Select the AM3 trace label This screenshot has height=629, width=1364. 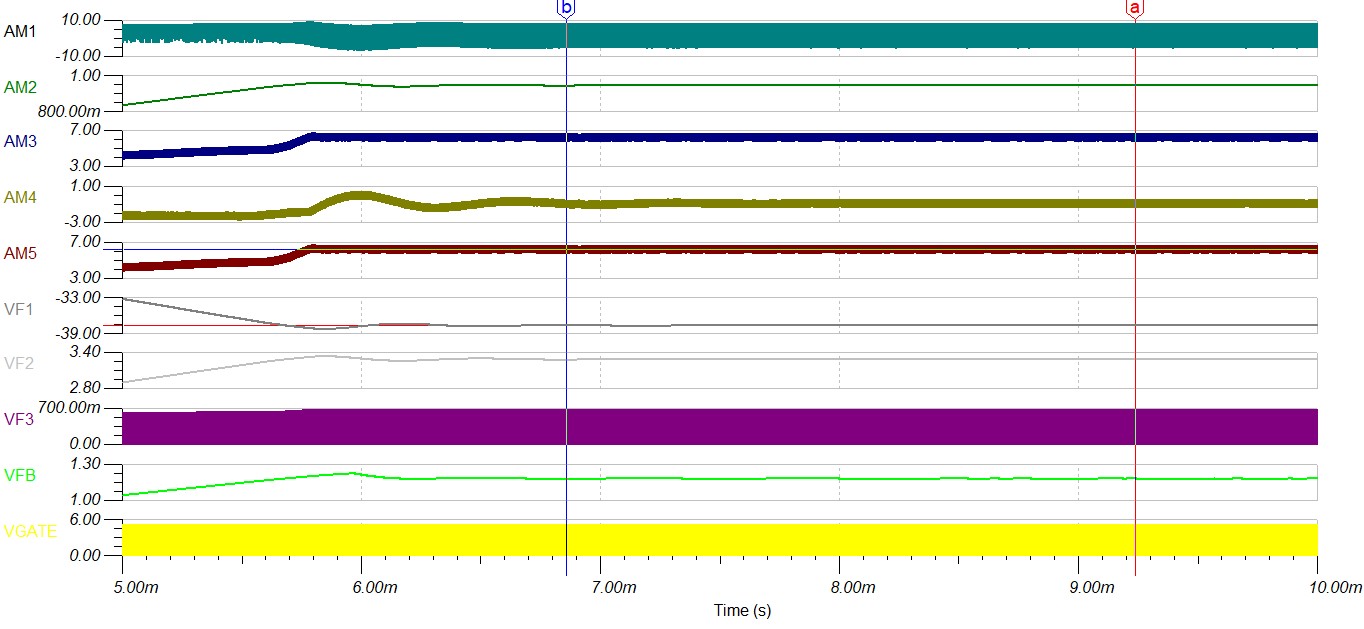tap(21, 143)
